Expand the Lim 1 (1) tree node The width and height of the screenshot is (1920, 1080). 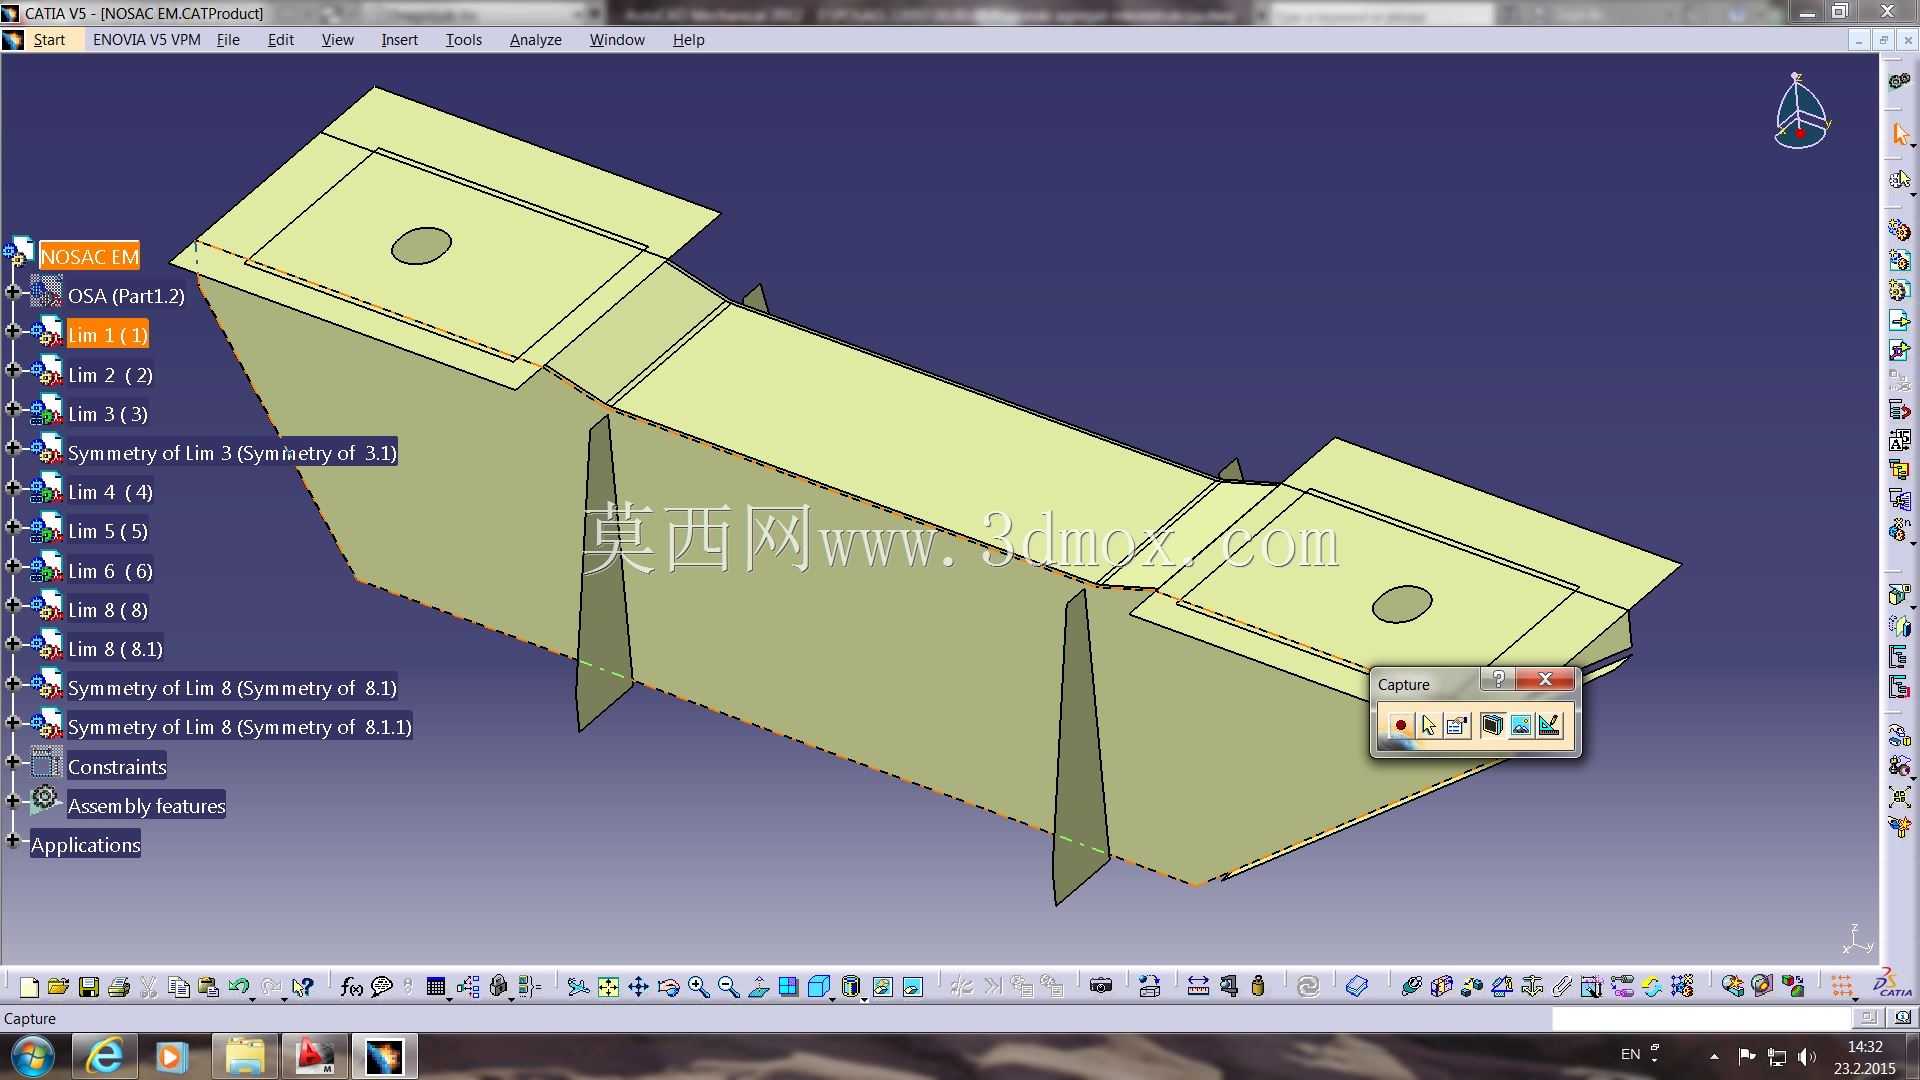point(13,332)
